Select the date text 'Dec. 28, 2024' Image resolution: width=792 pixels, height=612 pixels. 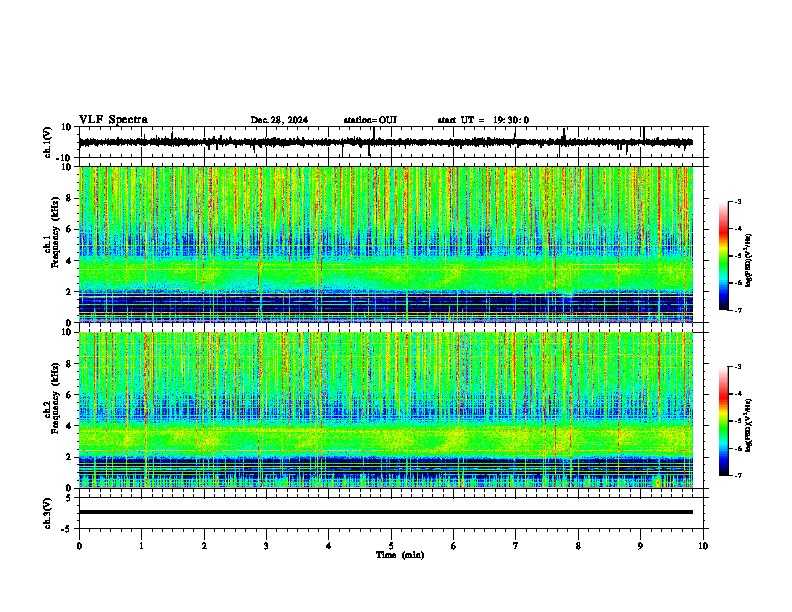(x=279, y=120)
